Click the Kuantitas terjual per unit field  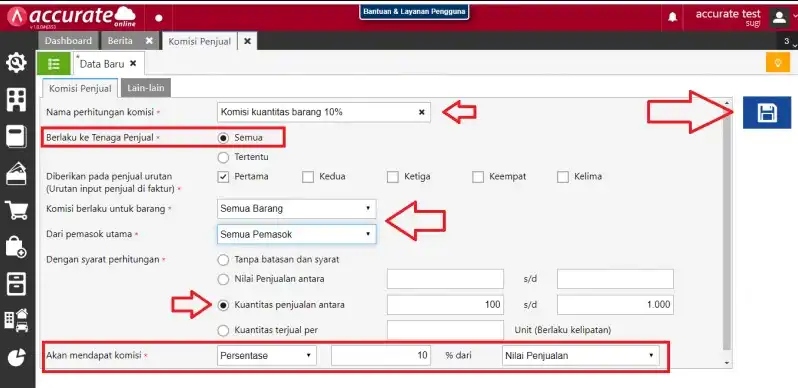coord(445,330)
